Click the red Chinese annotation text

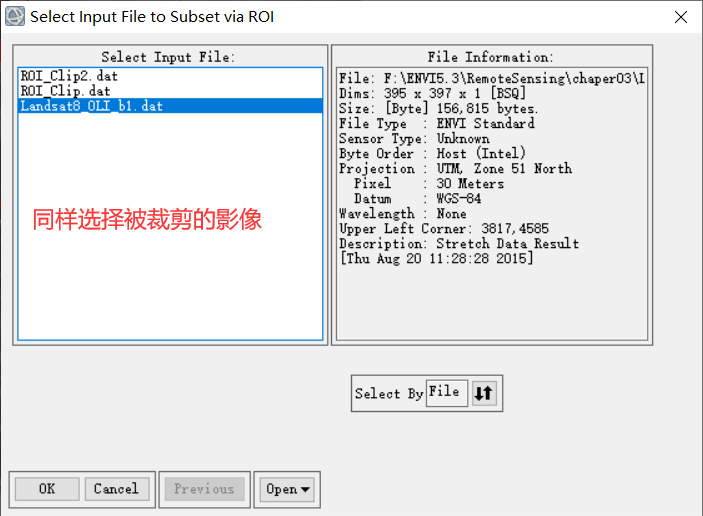point(147,219)
